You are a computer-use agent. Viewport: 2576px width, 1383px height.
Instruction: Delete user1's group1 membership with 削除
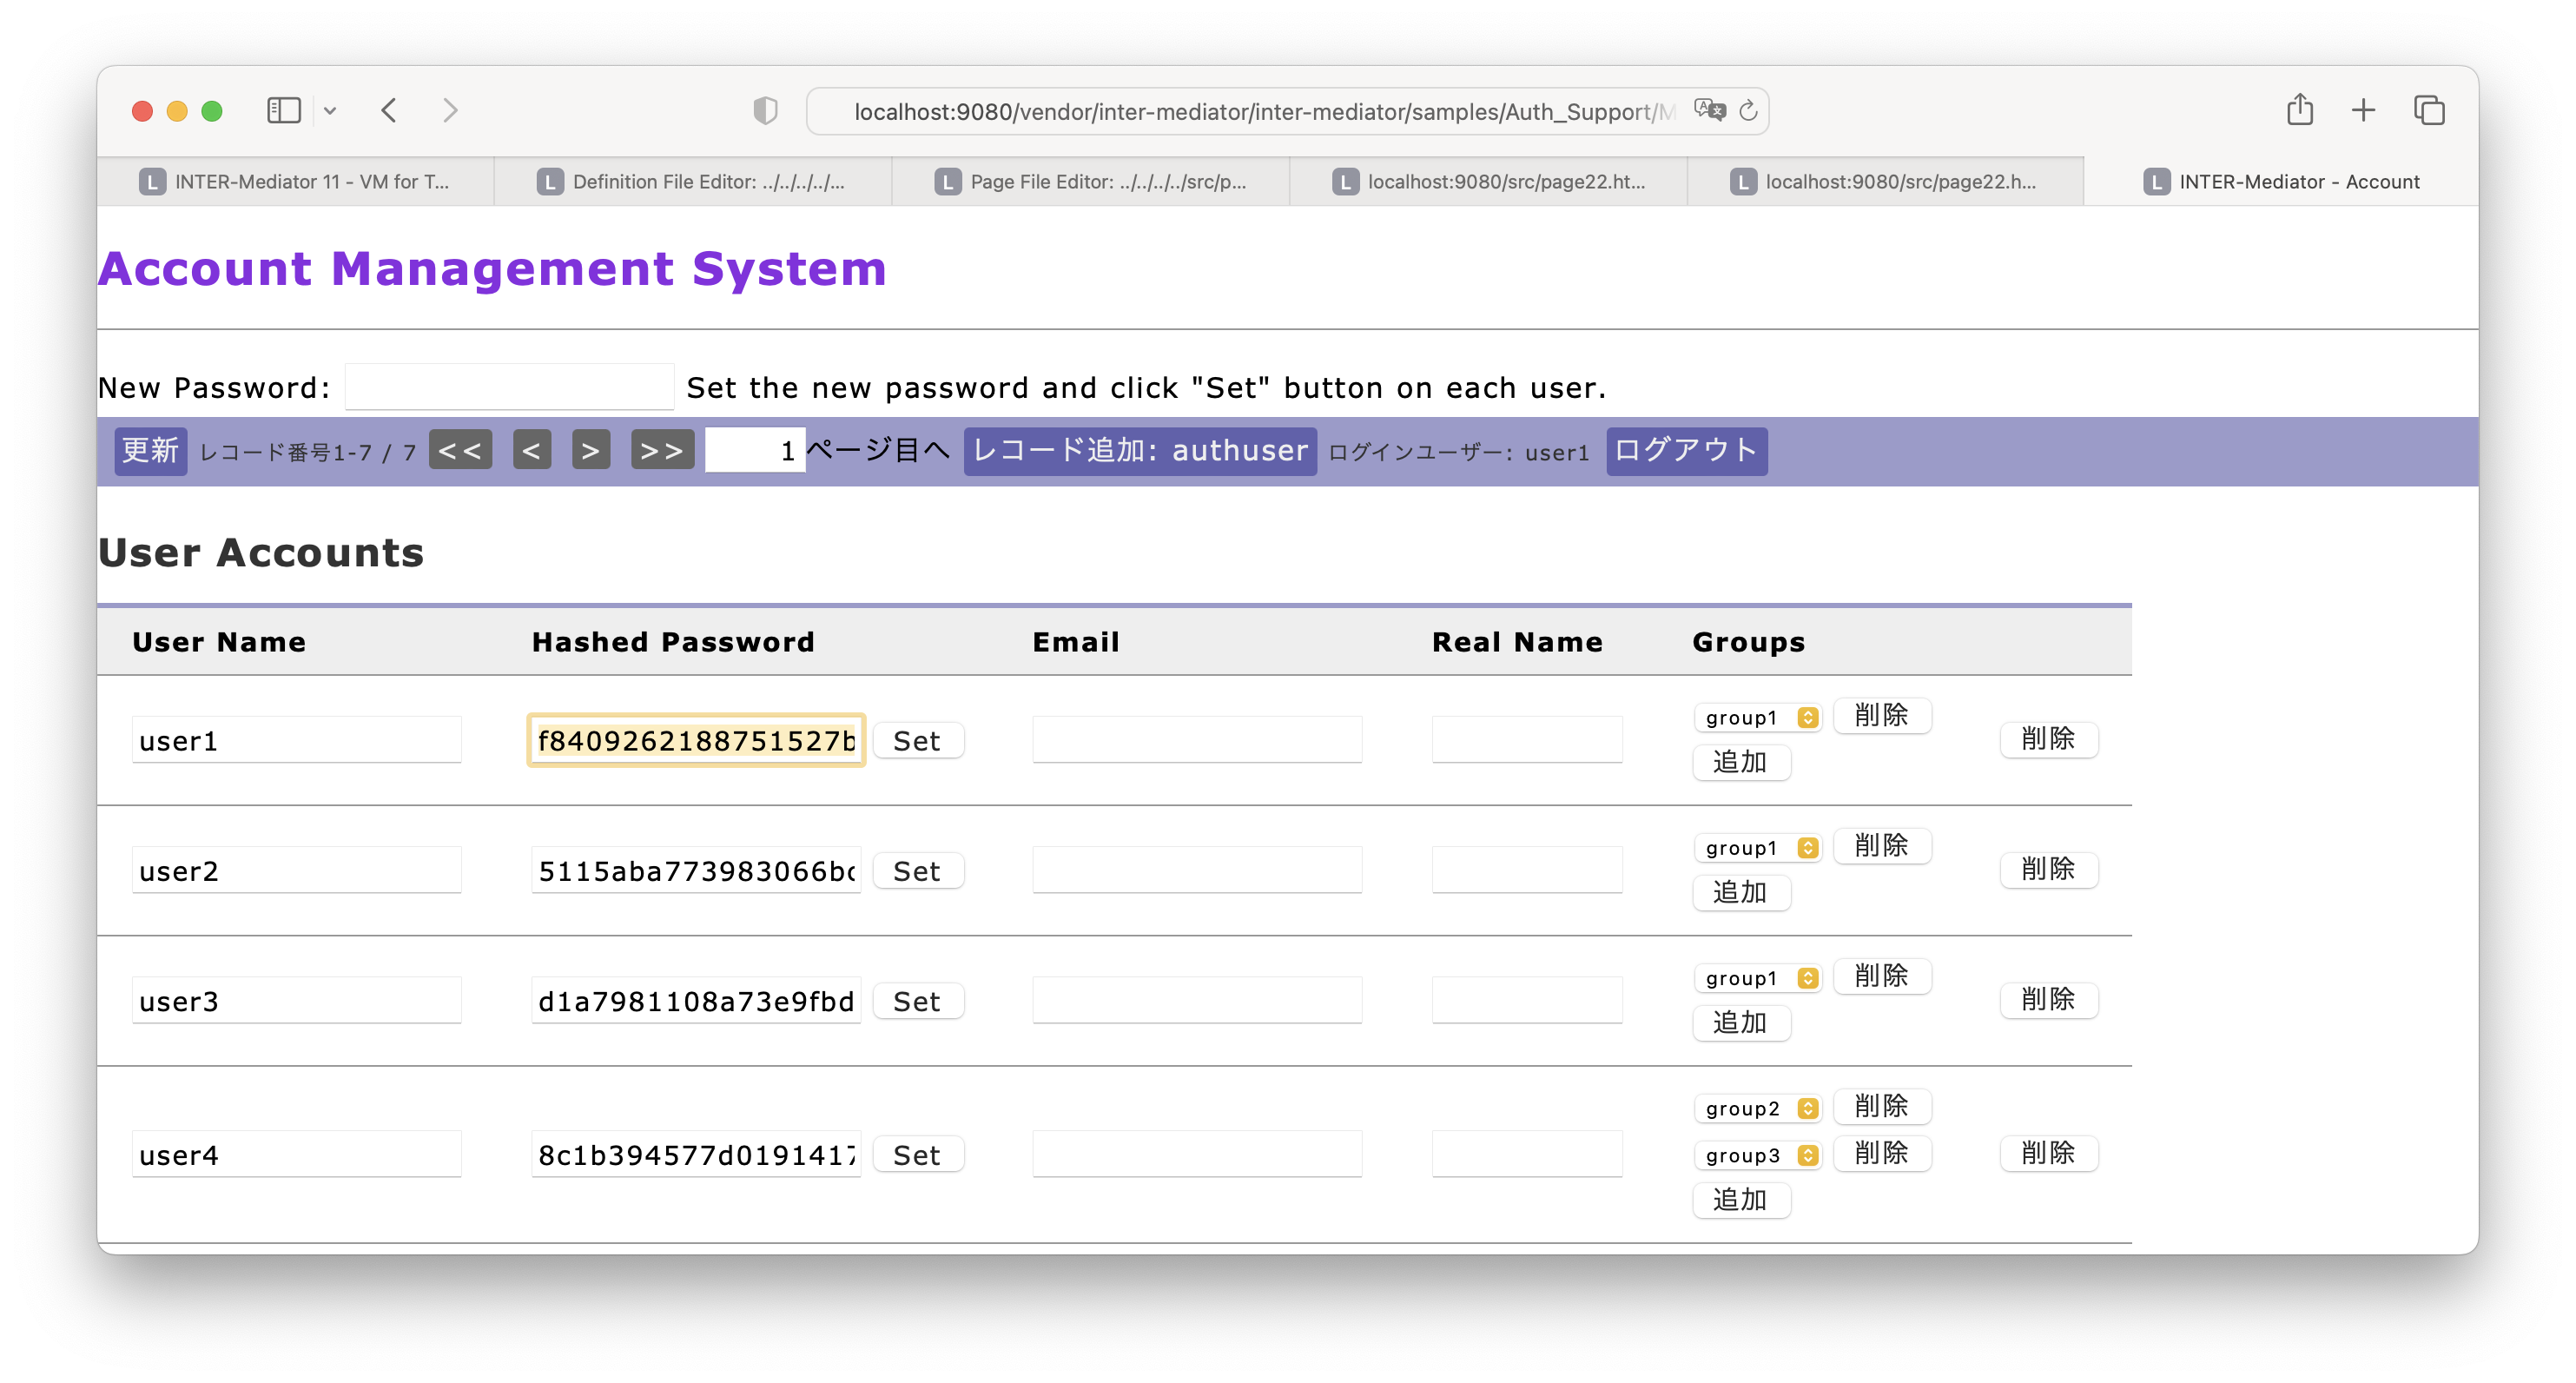[1882, 715]
